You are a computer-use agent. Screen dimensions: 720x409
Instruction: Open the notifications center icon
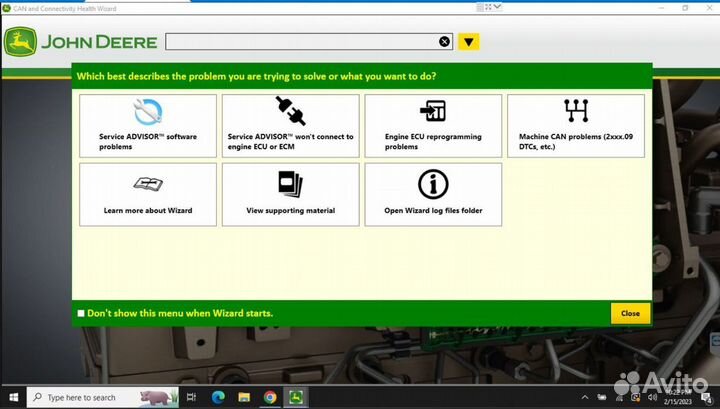tap(707, 397)
